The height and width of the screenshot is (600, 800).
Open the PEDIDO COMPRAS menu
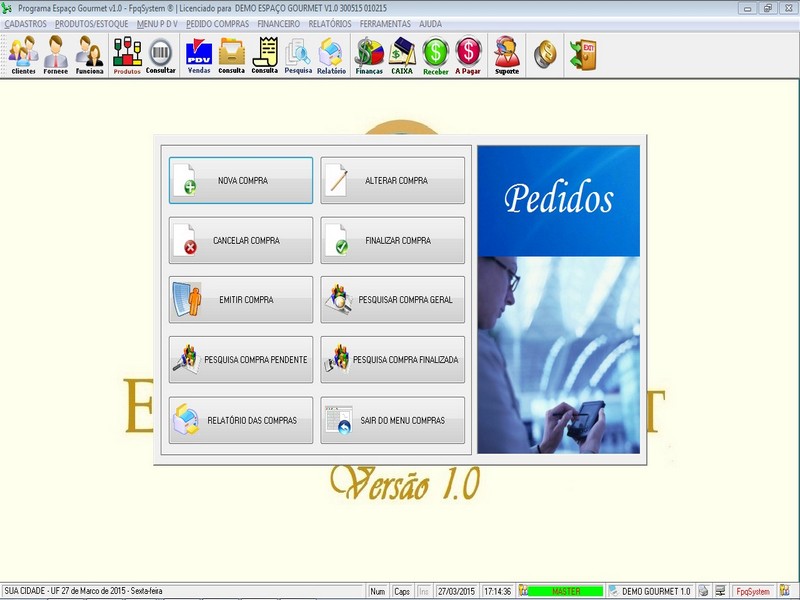pos(217,24)
